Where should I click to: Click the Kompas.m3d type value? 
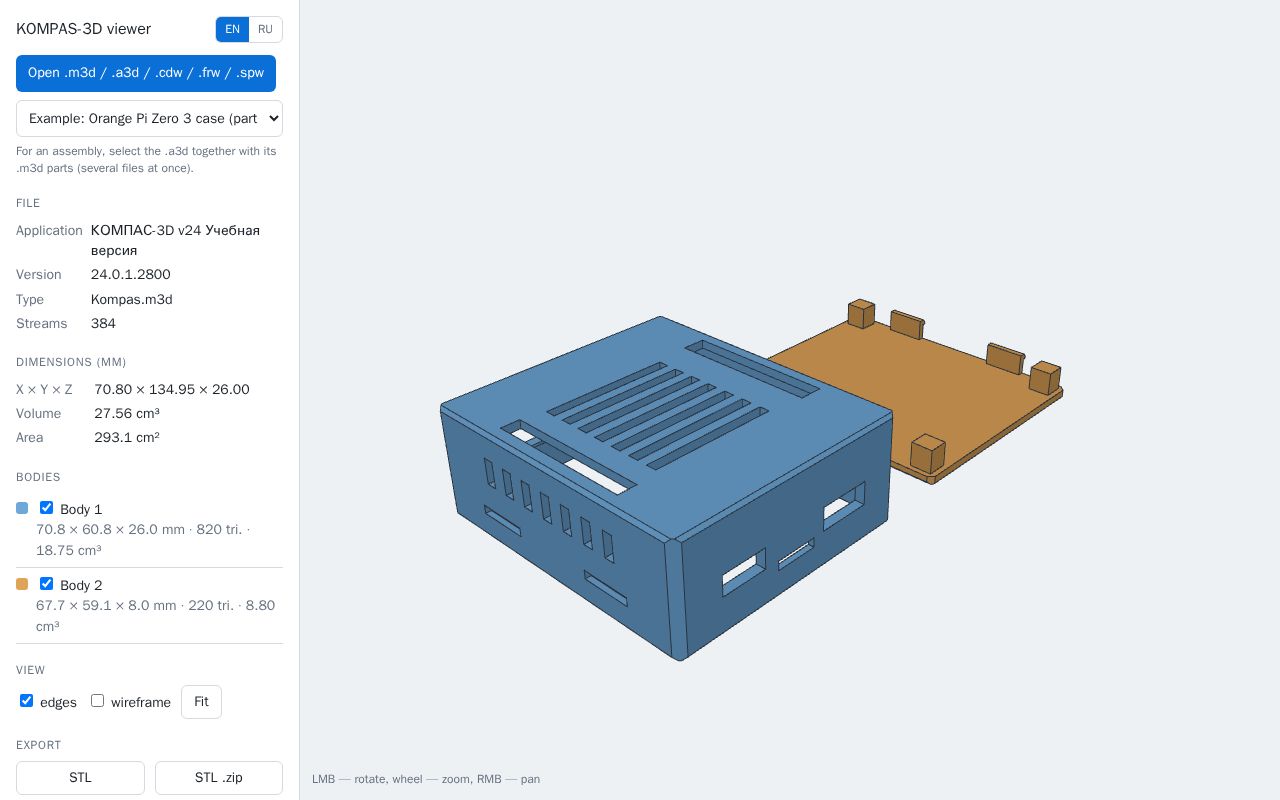click(x=132, y=300)
